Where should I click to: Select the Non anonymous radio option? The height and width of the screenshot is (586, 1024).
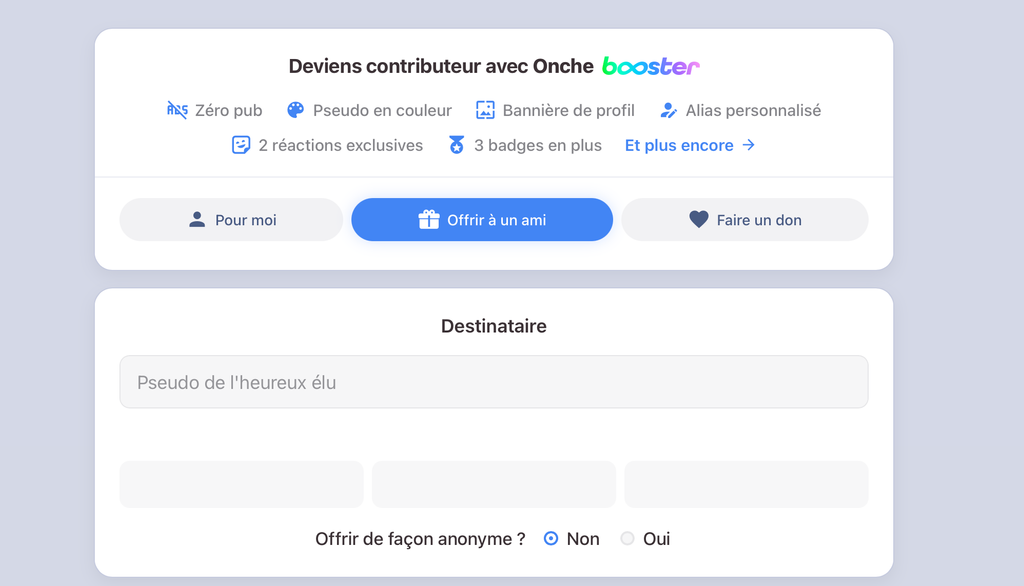click(x=551, y=538)
